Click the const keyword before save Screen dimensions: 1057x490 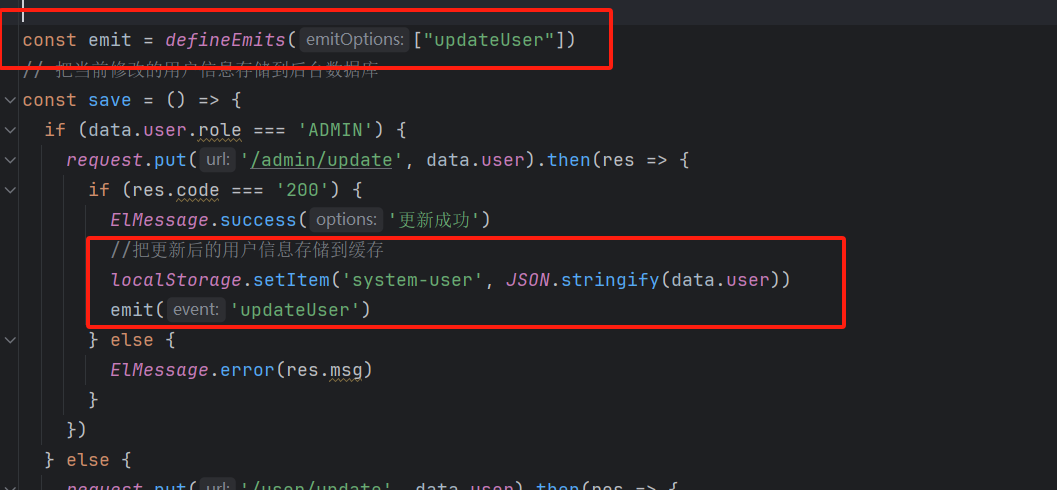(x=49, y=100)
